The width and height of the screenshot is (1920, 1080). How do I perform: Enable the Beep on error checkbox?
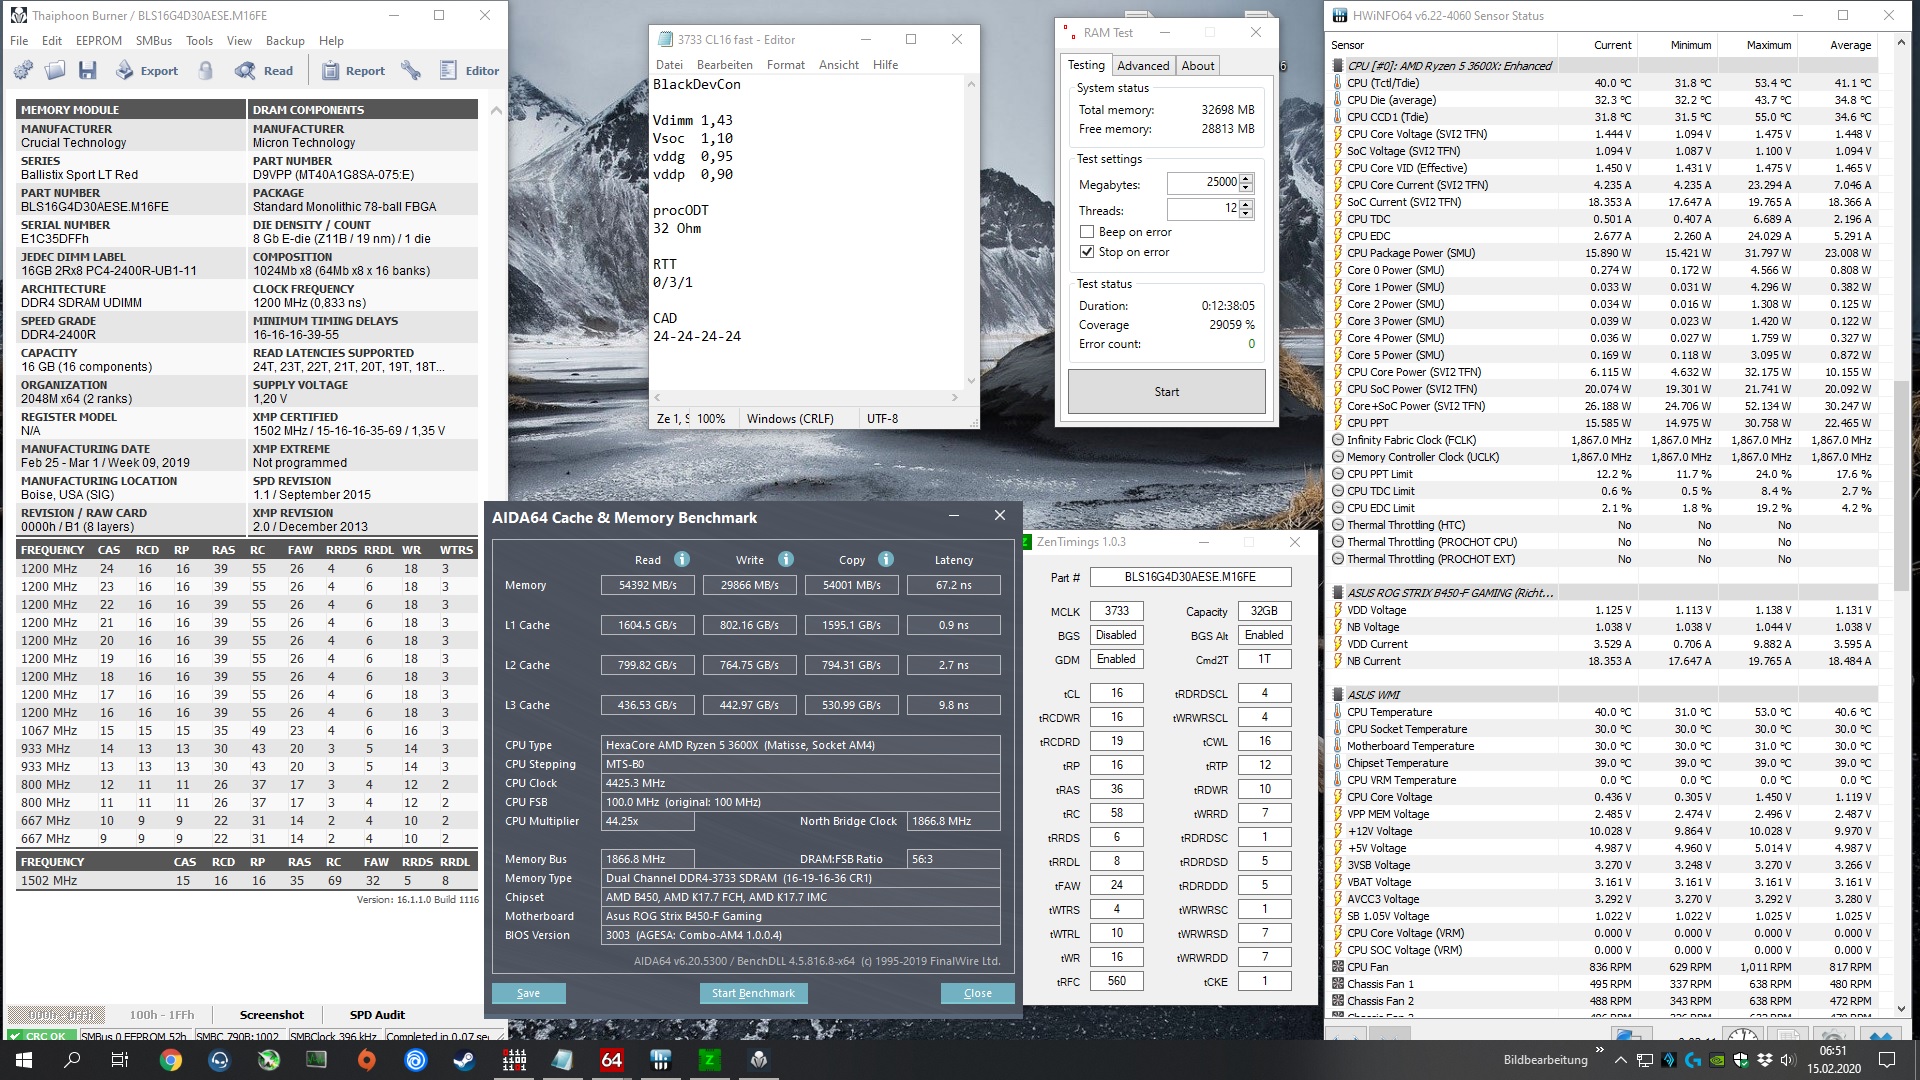(x=1087, y=232)
